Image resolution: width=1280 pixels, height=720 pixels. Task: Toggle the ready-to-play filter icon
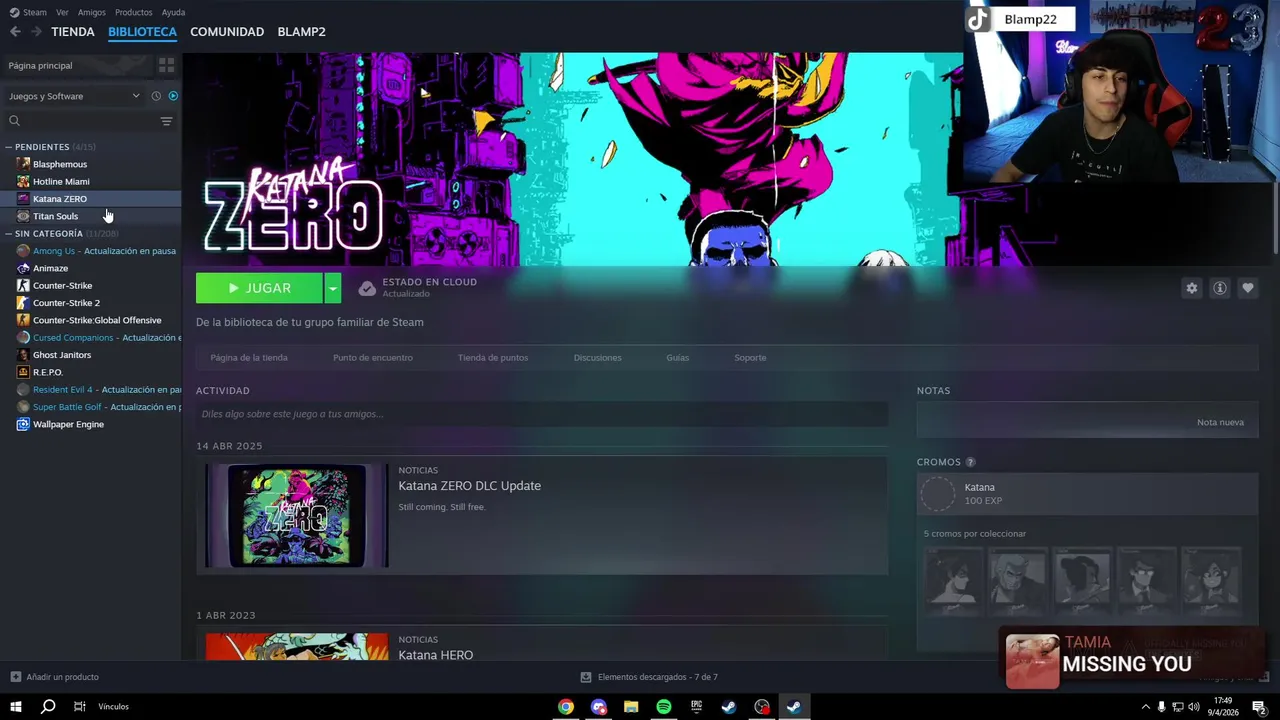tap(173, 96)
